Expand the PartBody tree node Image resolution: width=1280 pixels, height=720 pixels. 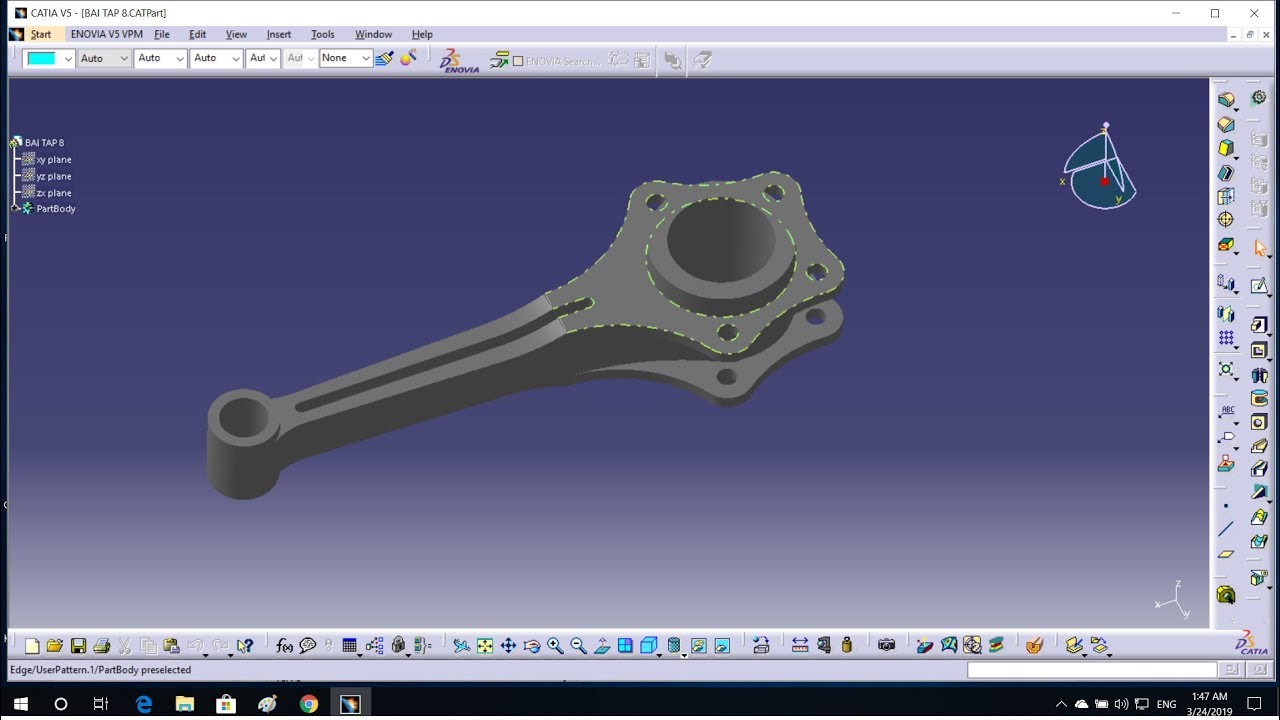click(15, 208)
